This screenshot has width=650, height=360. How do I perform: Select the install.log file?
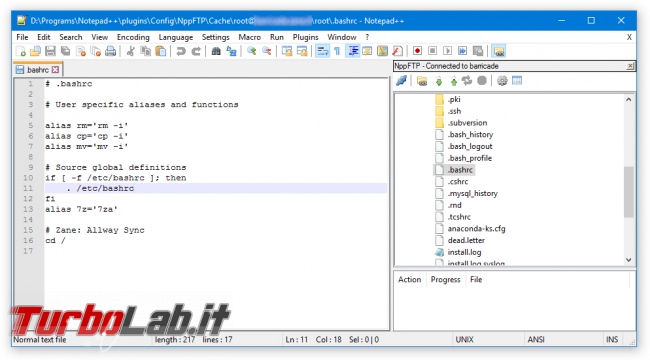[x=464, y=252]
